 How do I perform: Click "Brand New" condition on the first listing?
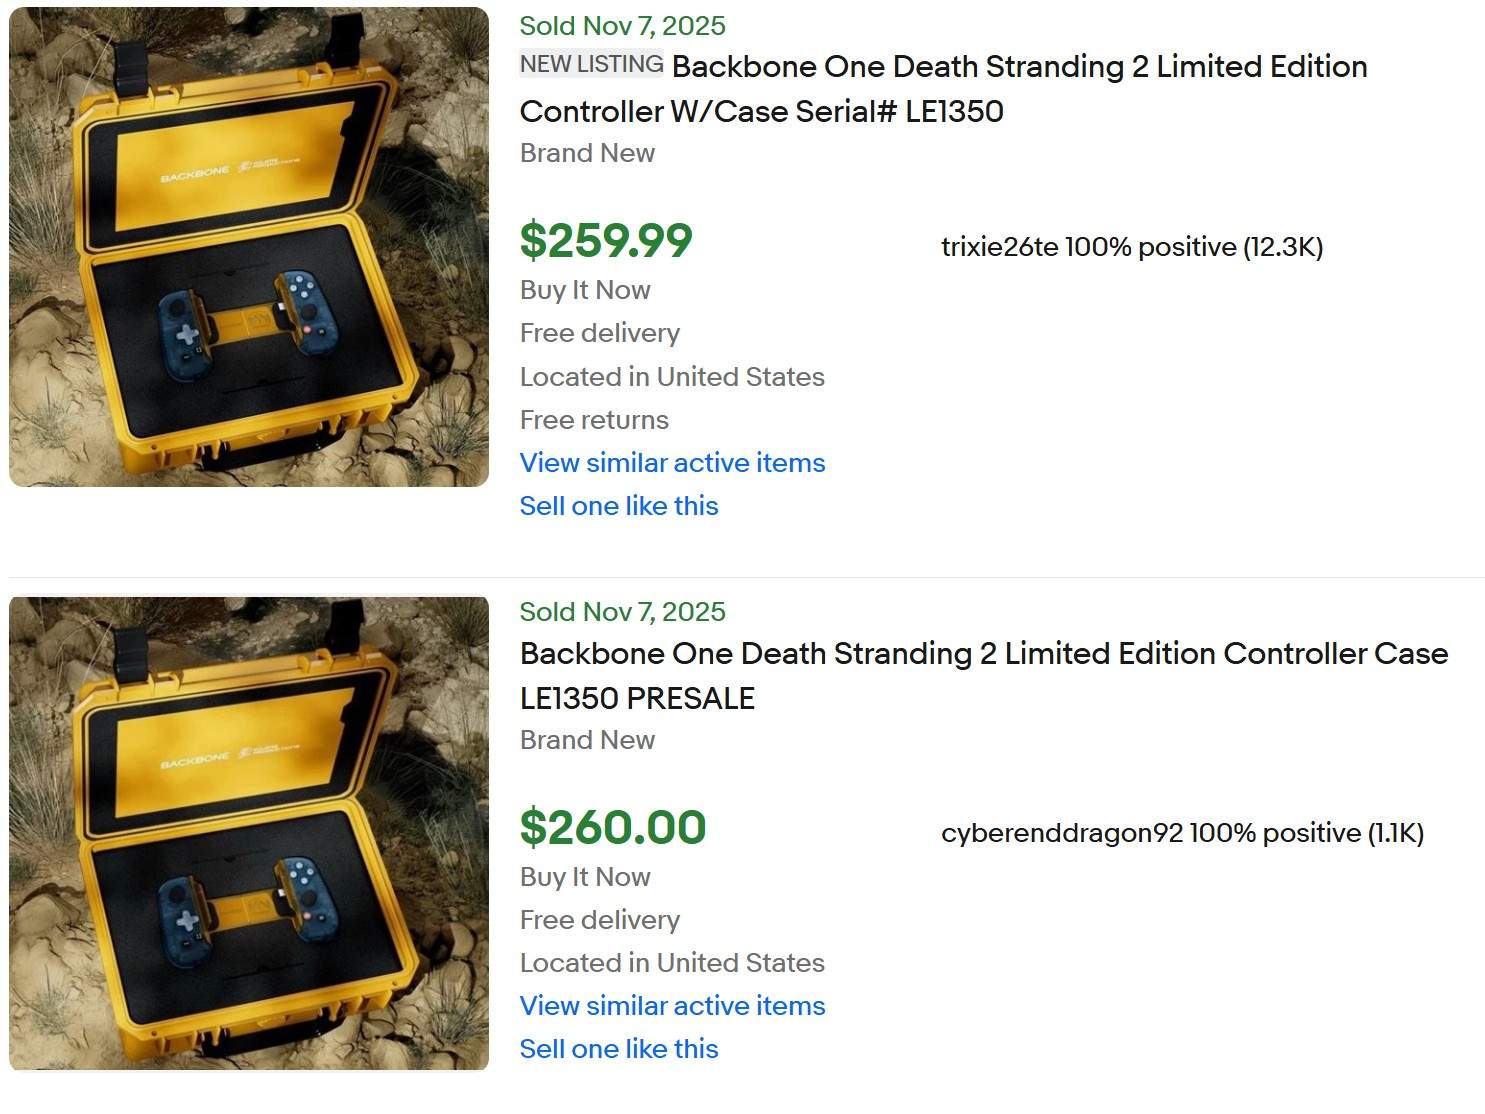pos(587,153)
